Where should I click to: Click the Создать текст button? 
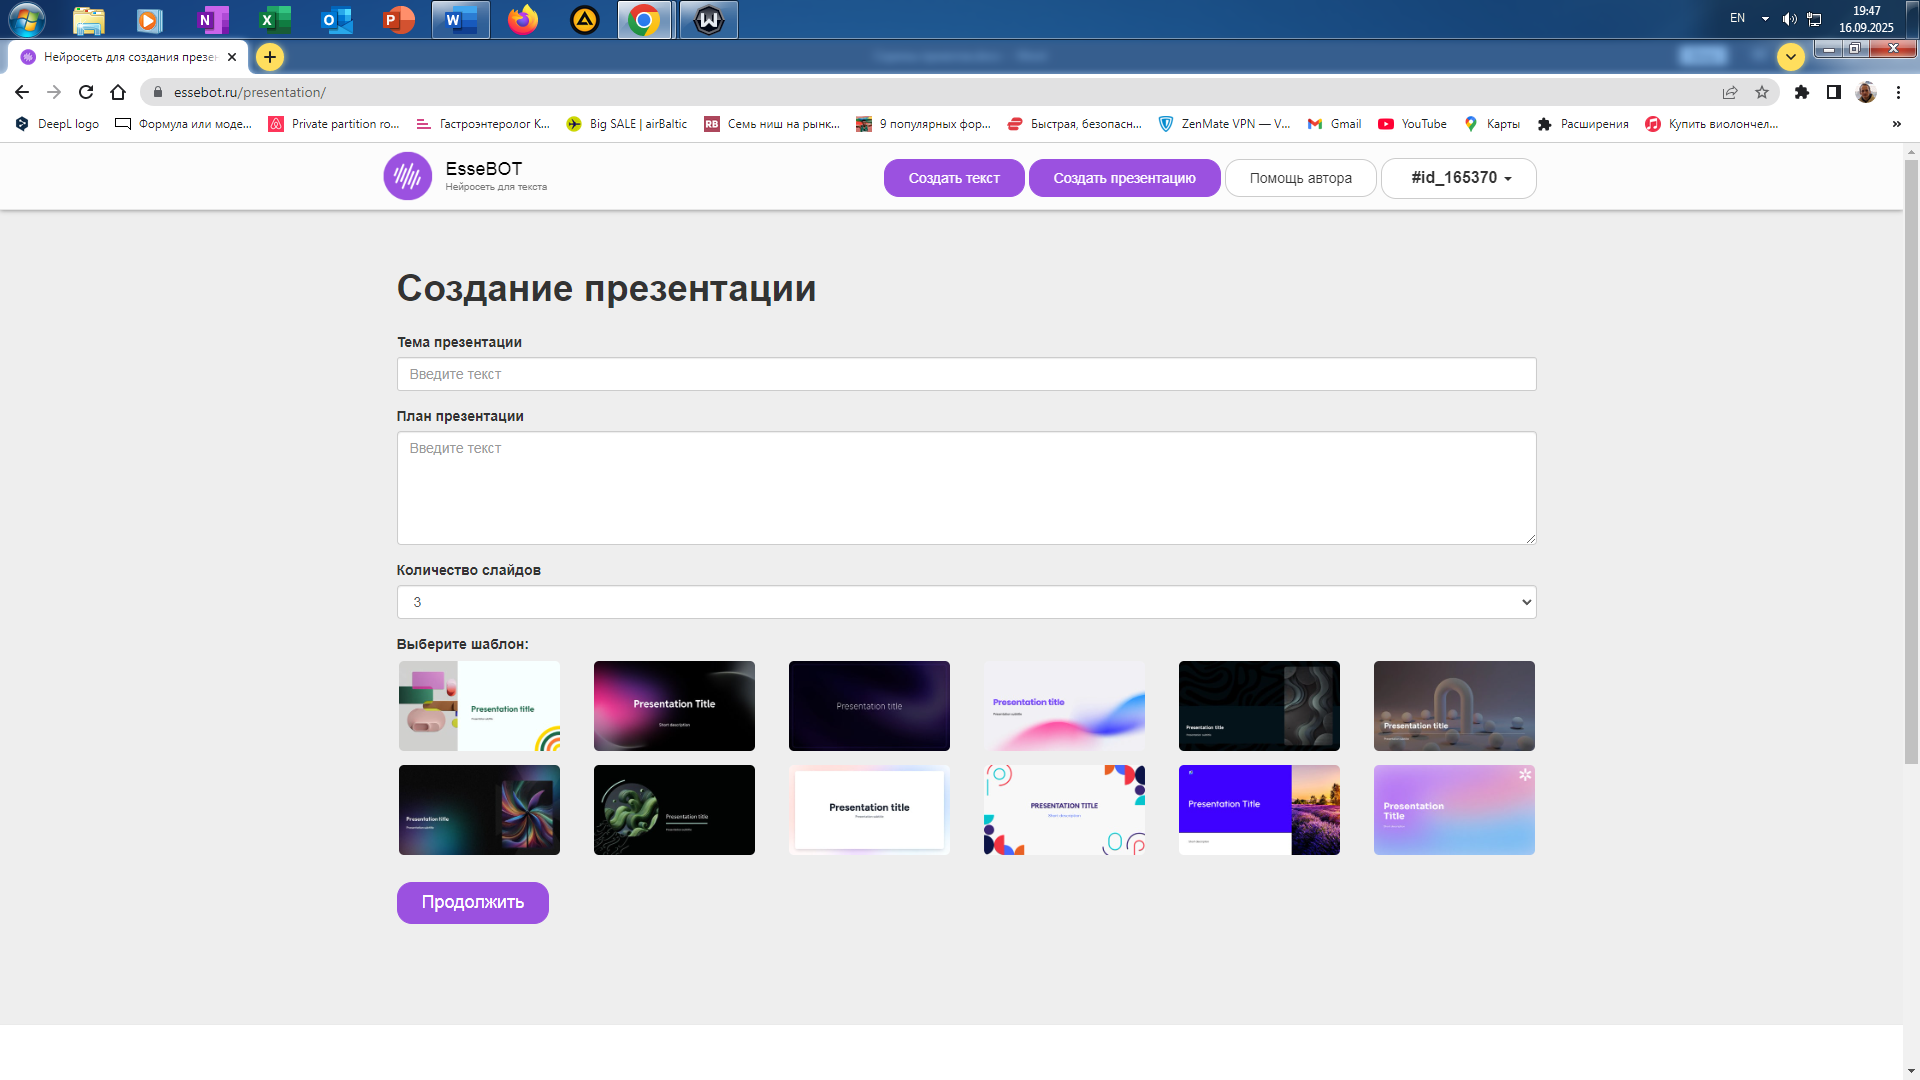click(x=953, y=178)
